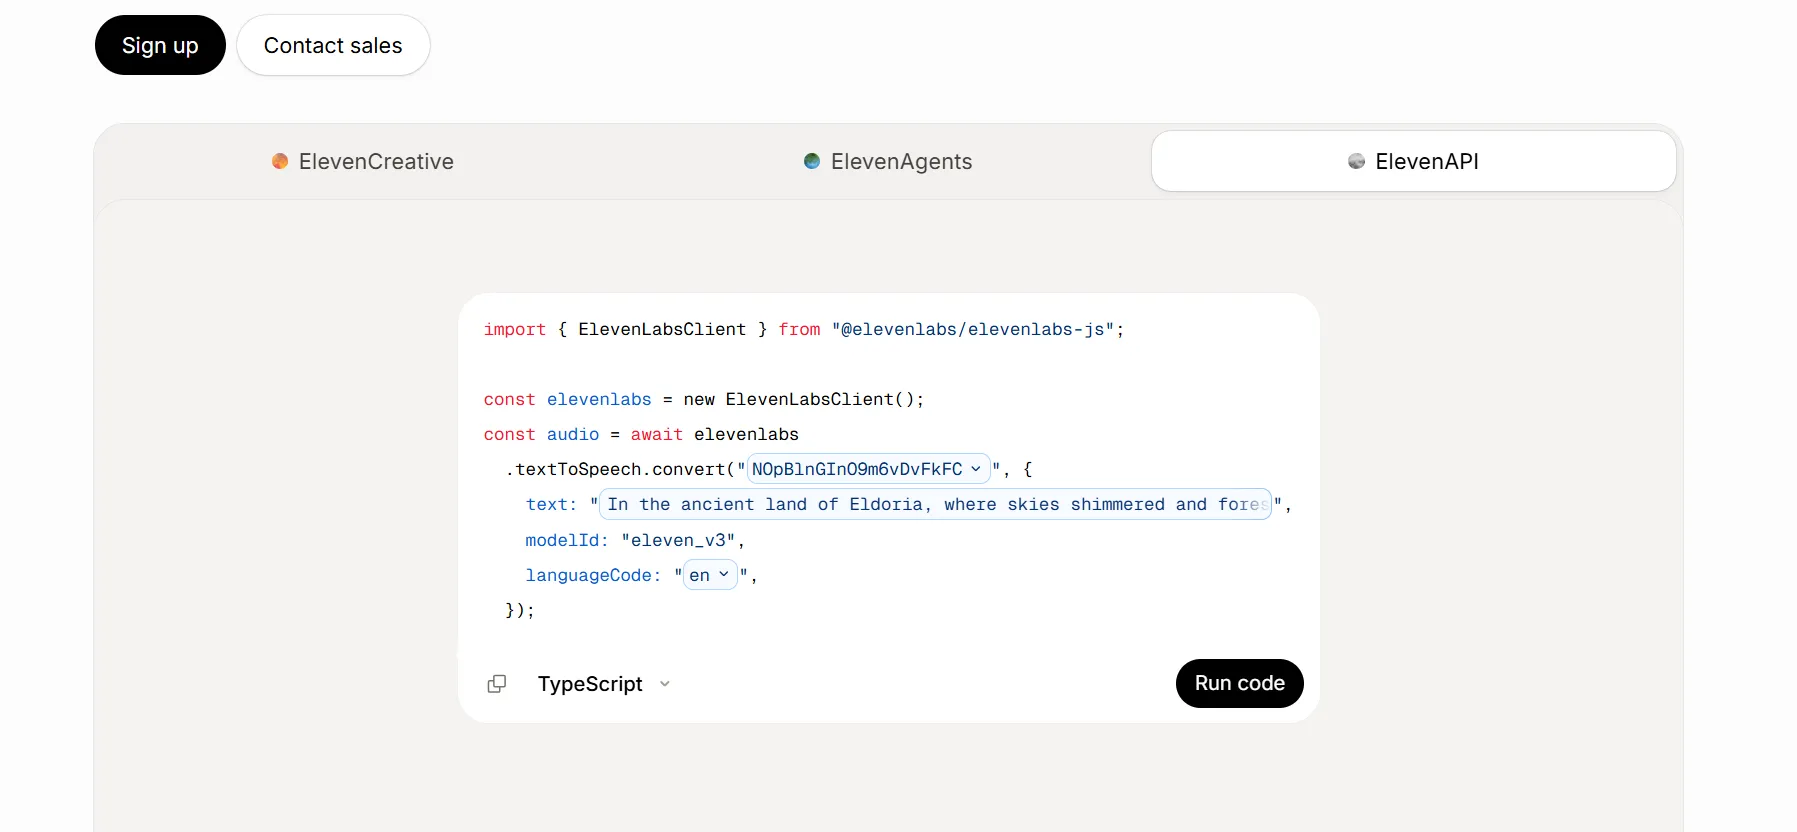The image size is (1797, 832).
Task: Select the ElevenAPI tab
Action: (x=1414, y=161)
